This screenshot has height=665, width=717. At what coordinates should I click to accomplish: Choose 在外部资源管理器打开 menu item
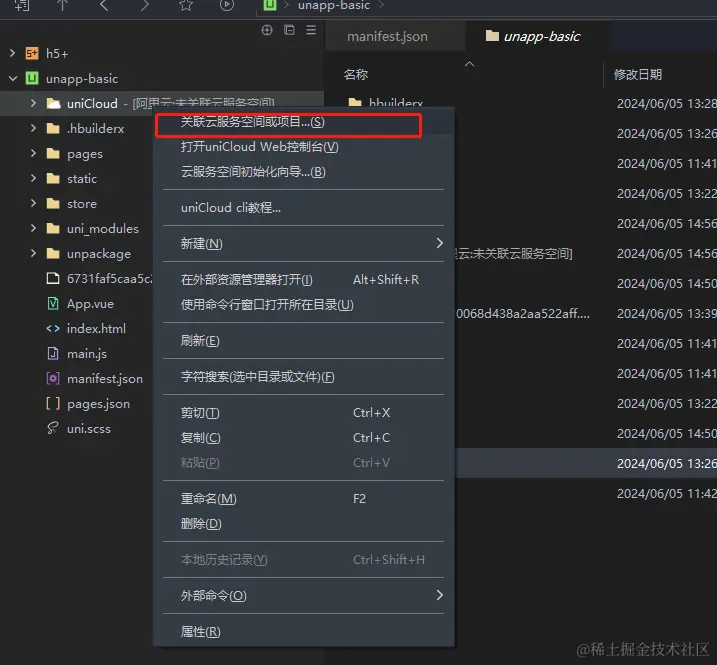pyautogui.click(x=304, y=279)
